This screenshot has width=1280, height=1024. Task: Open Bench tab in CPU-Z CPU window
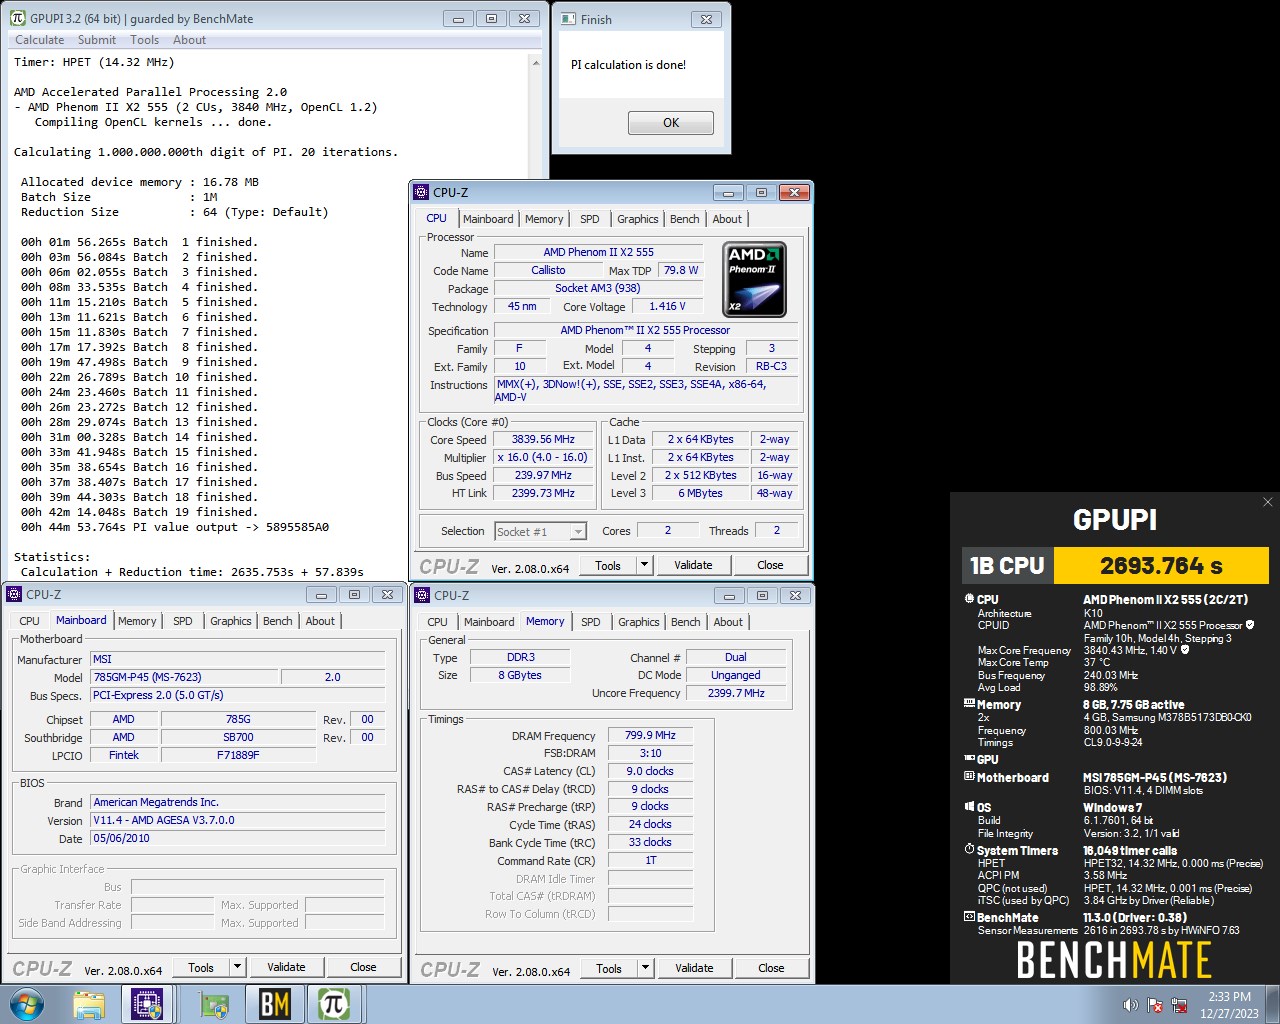click(x=685, y=219)
